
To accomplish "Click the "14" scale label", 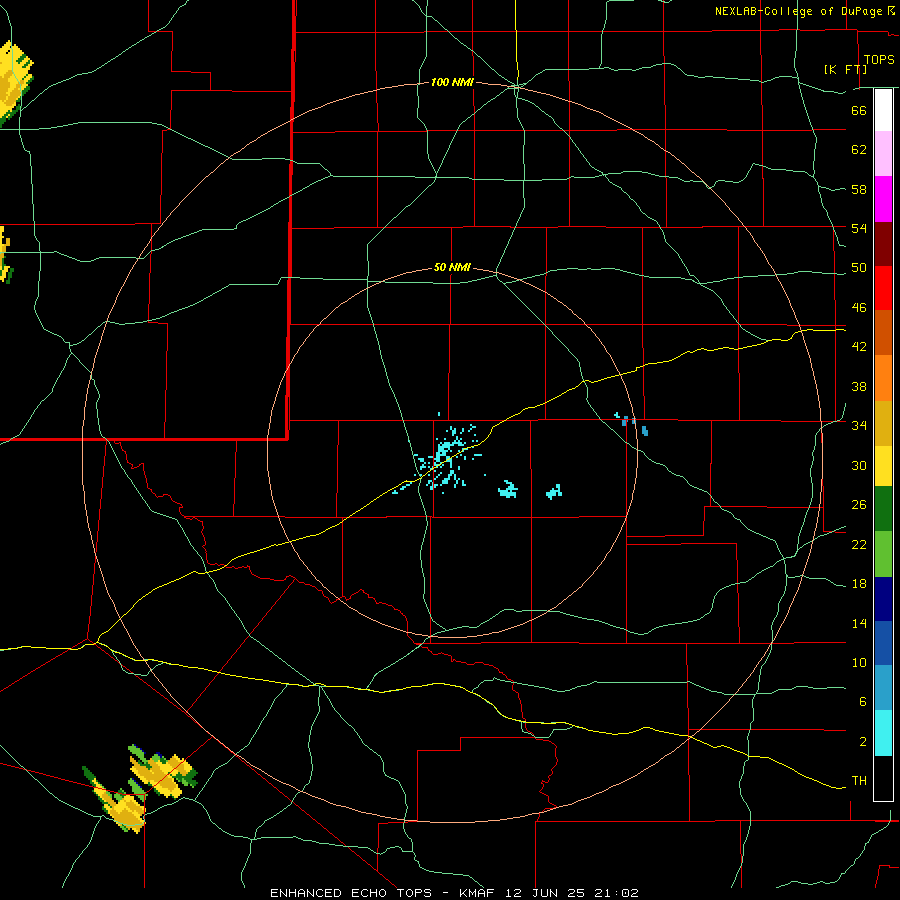I will 859,623.
